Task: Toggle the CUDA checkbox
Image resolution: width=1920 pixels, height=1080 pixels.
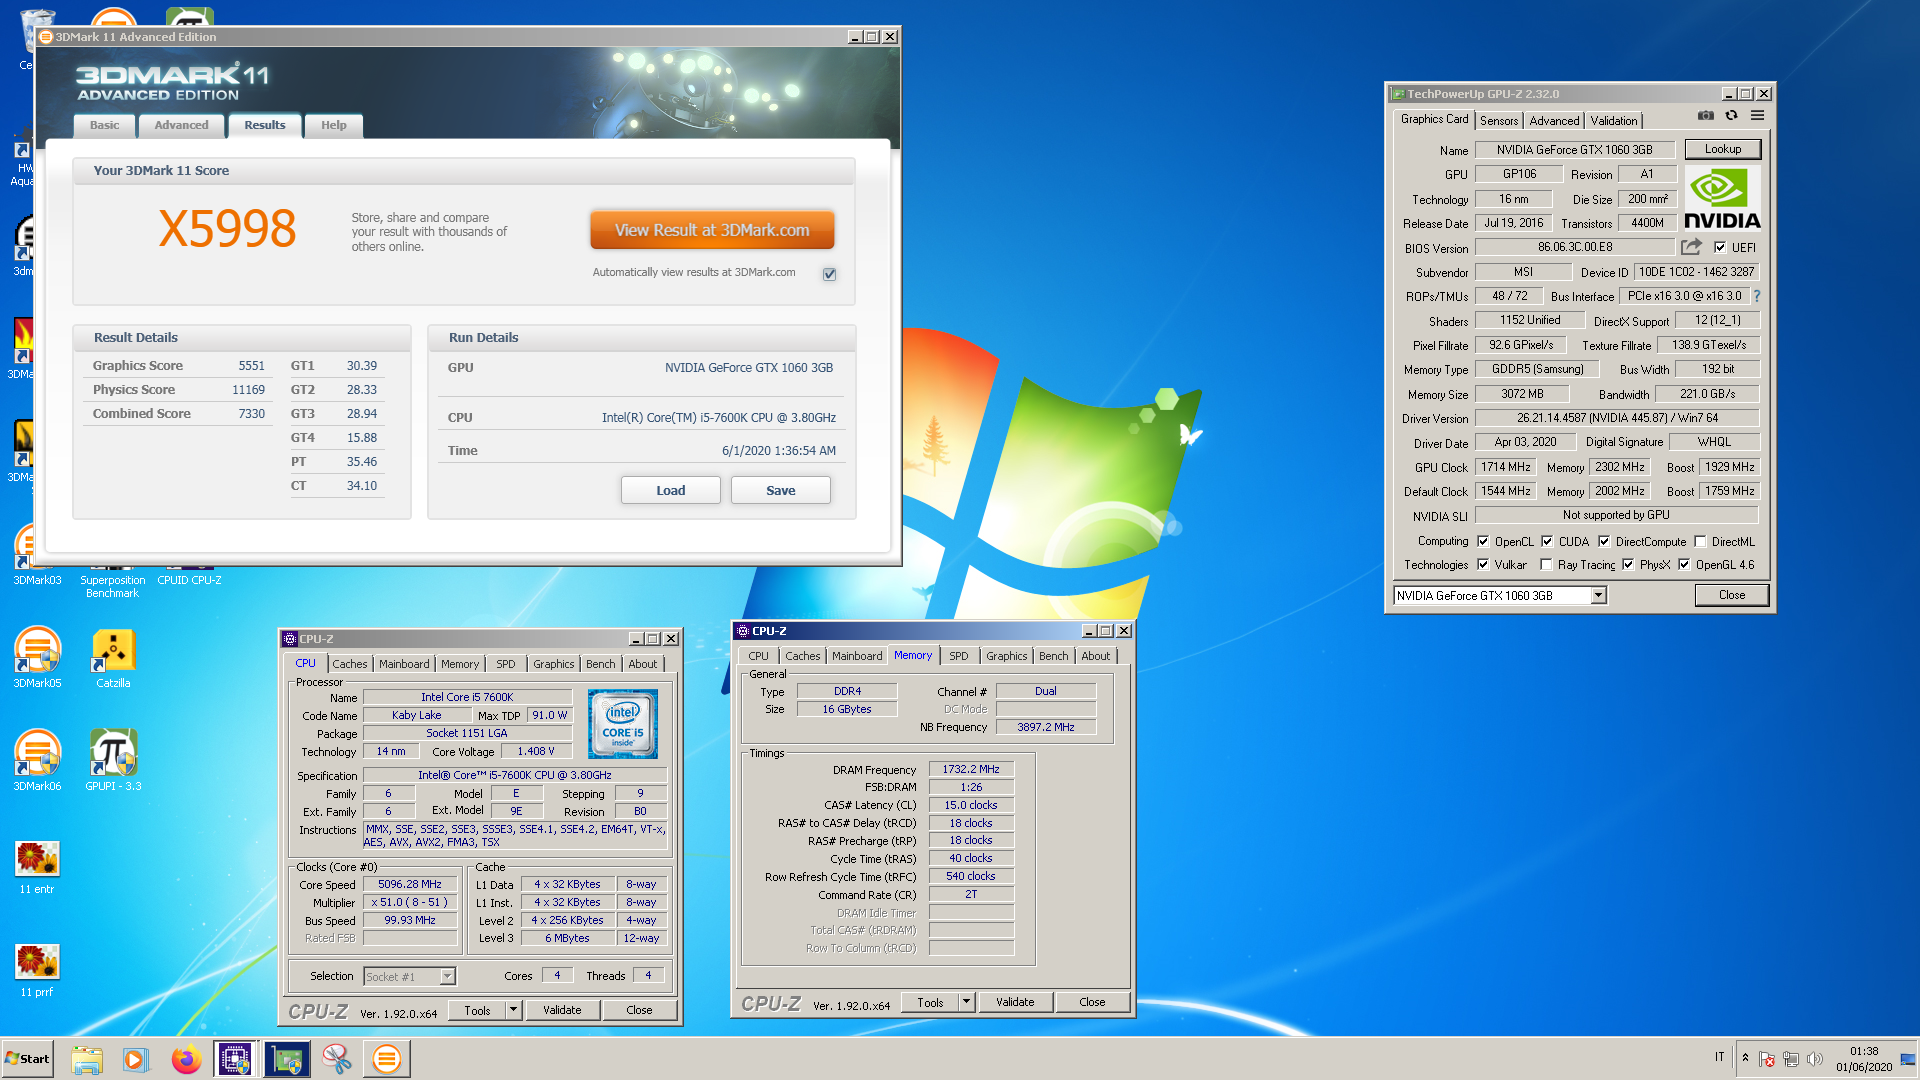Action: click(x=1547, y=541)
